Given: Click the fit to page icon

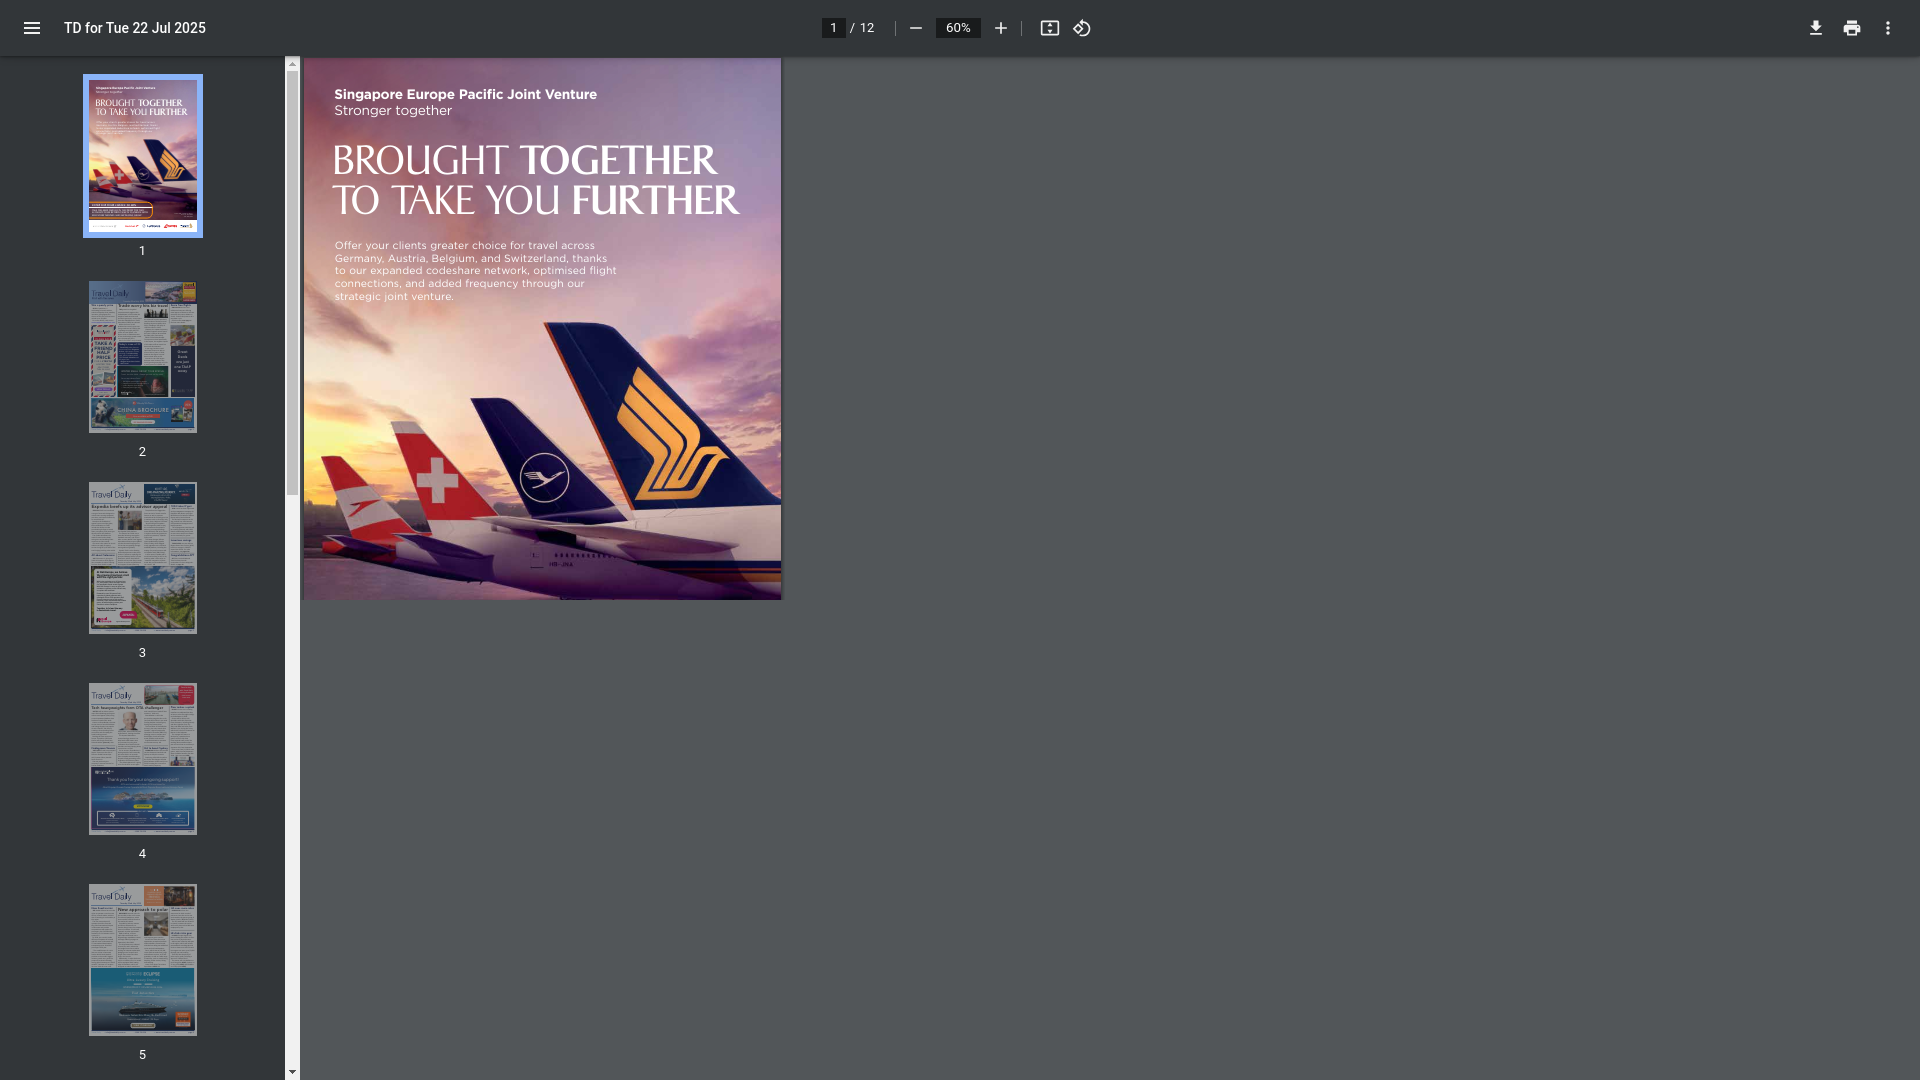Looking at the screenshot, I should pyautogui.click(x=1049, y=28).
